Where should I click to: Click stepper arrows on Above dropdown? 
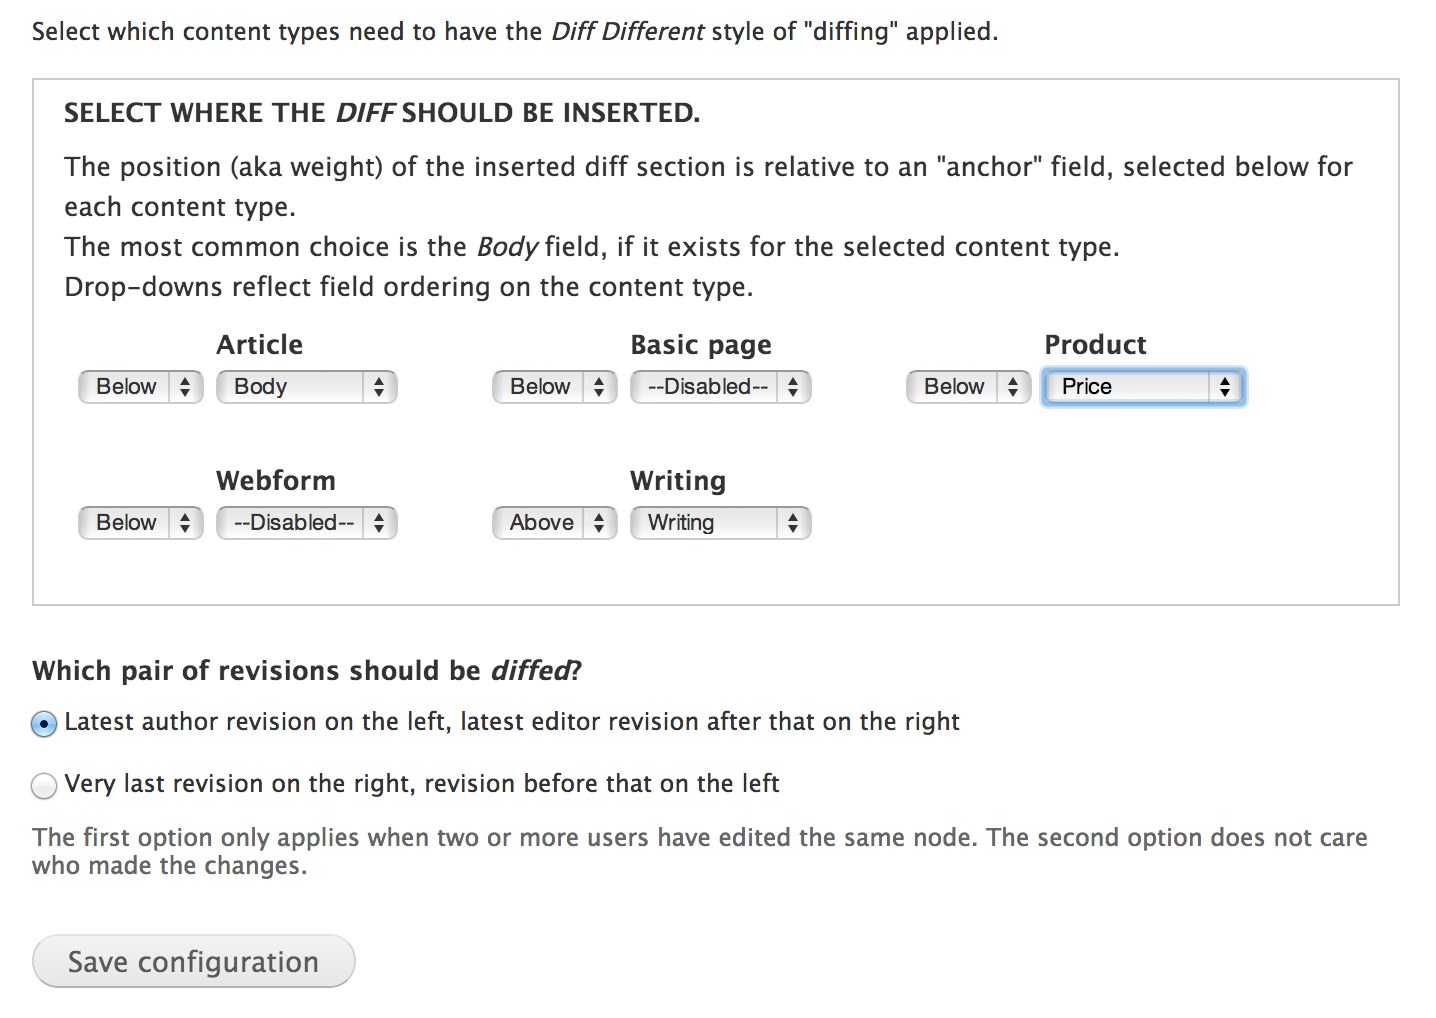point(599,523)
